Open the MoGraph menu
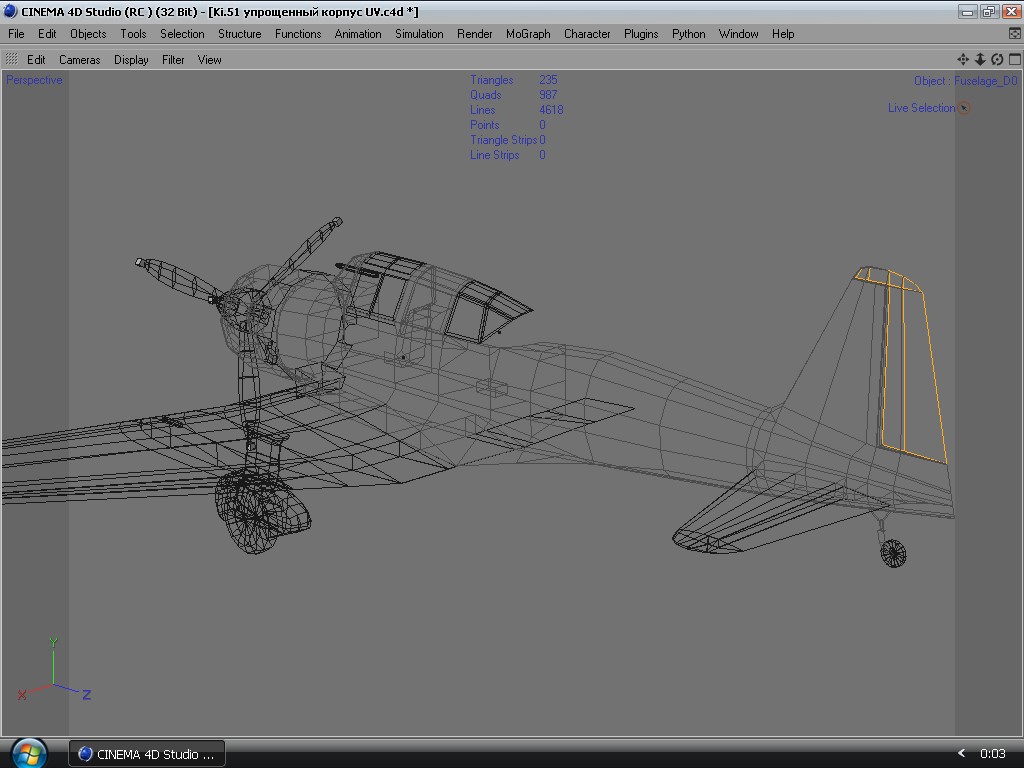 point(528,34)
